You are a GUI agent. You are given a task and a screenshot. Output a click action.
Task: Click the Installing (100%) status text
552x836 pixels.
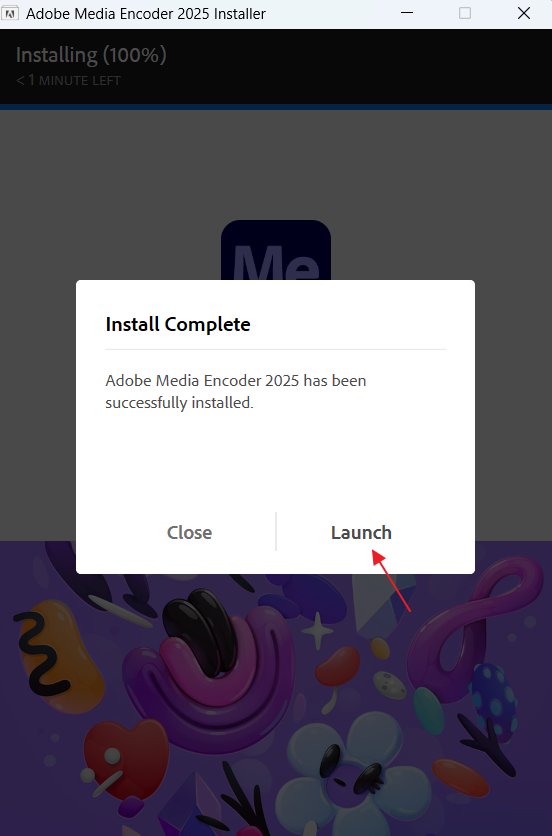(91, 55)
